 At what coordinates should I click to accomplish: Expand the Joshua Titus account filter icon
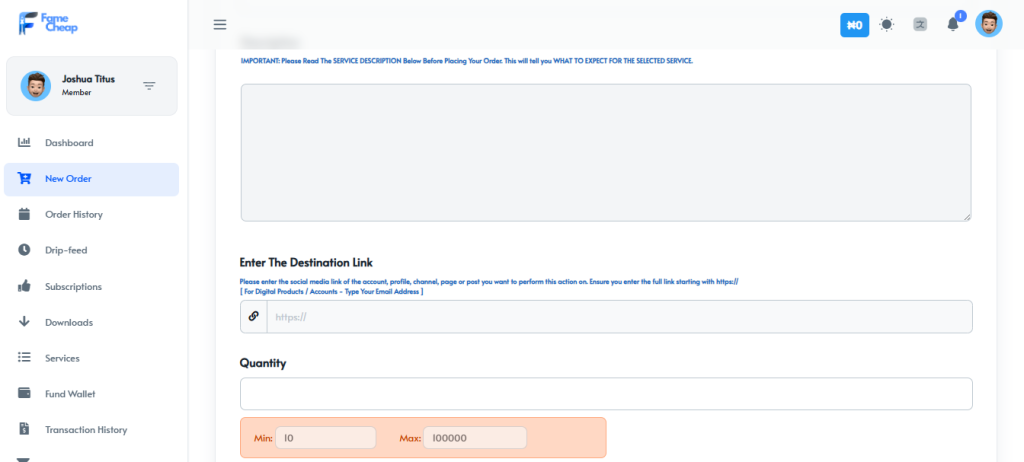click(x=150, y=86)
